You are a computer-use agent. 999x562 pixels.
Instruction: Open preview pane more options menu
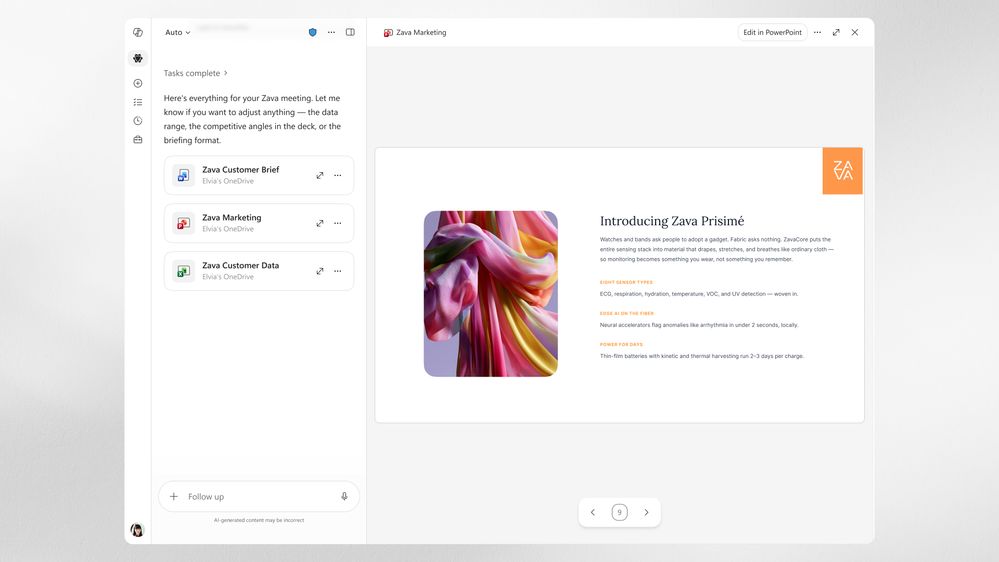(817, 32)
